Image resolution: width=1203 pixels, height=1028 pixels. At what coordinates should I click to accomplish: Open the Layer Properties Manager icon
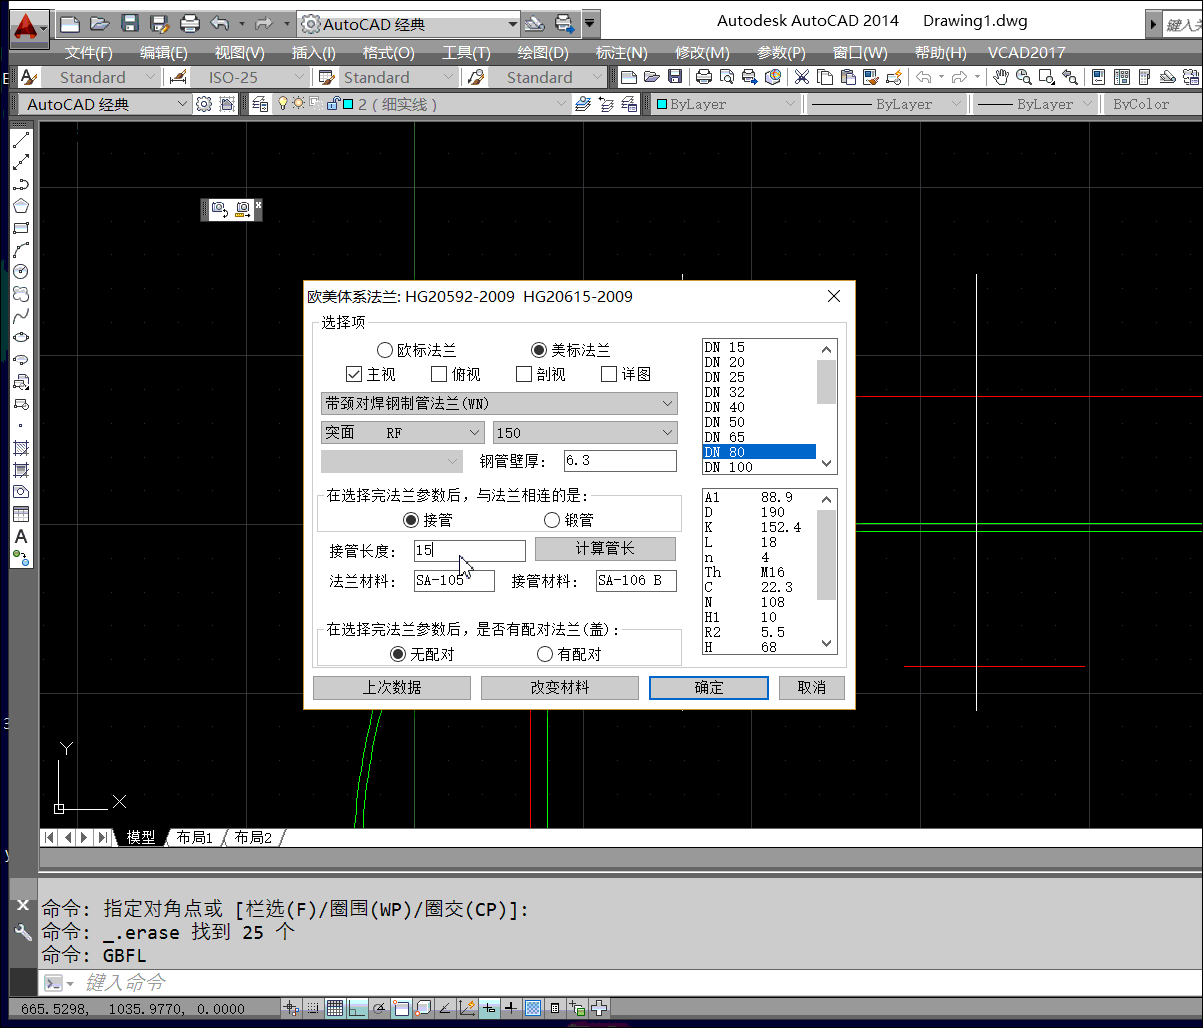pos(260,104)
